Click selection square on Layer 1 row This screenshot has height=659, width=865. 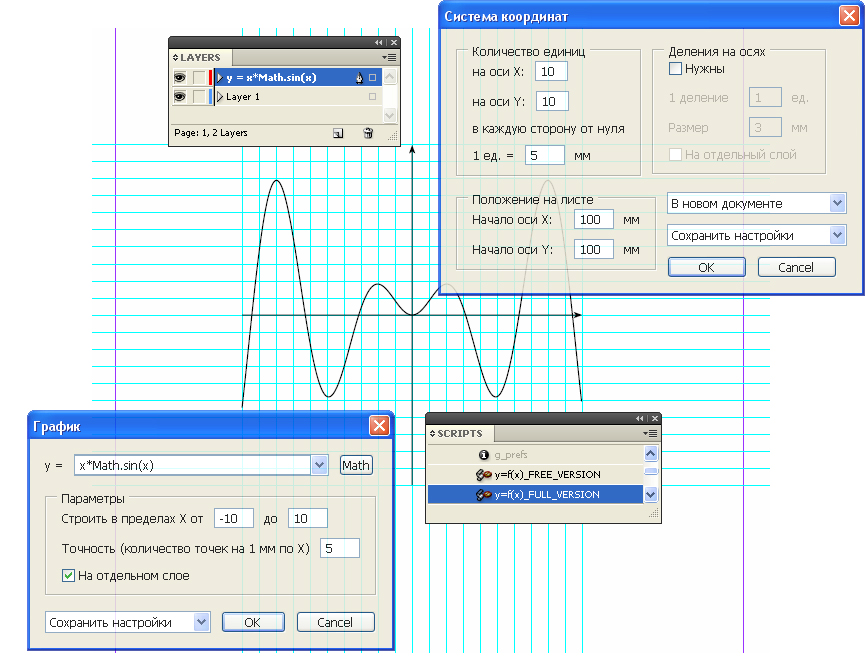point(372,97)
